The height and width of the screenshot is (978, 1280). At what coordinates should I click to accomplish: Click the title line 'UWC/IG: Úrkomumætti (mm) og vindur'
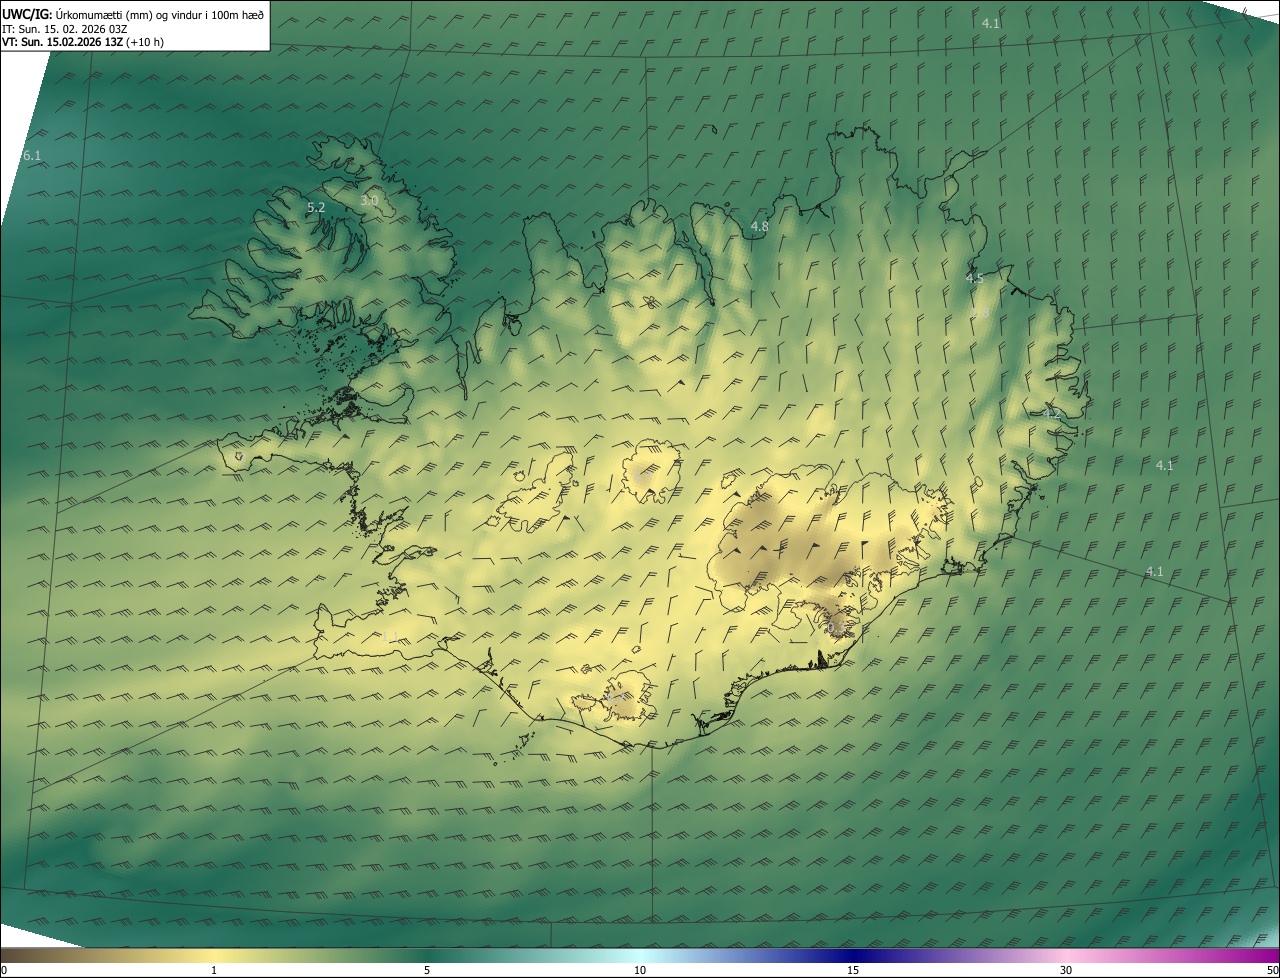[133, 14]
